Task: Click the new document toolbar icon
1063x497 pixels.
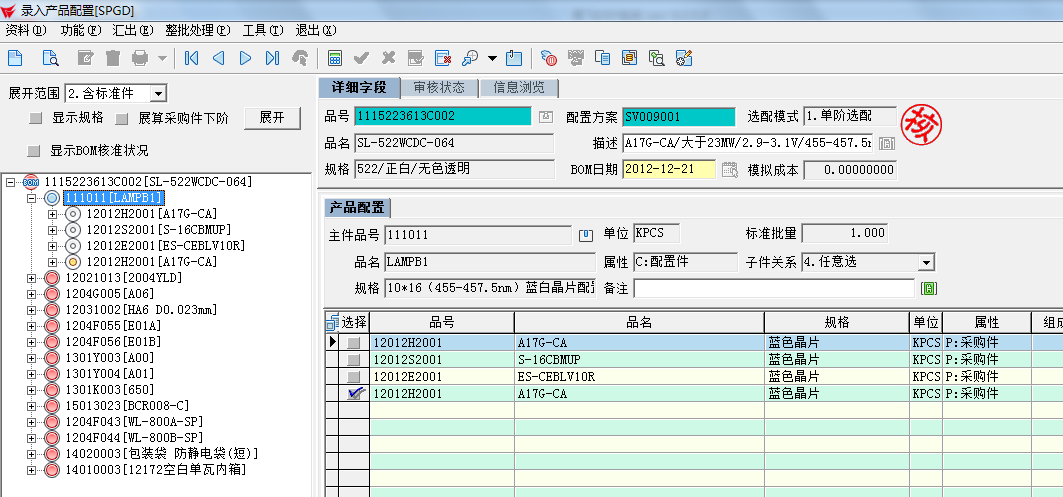Action: pos(14,58)
